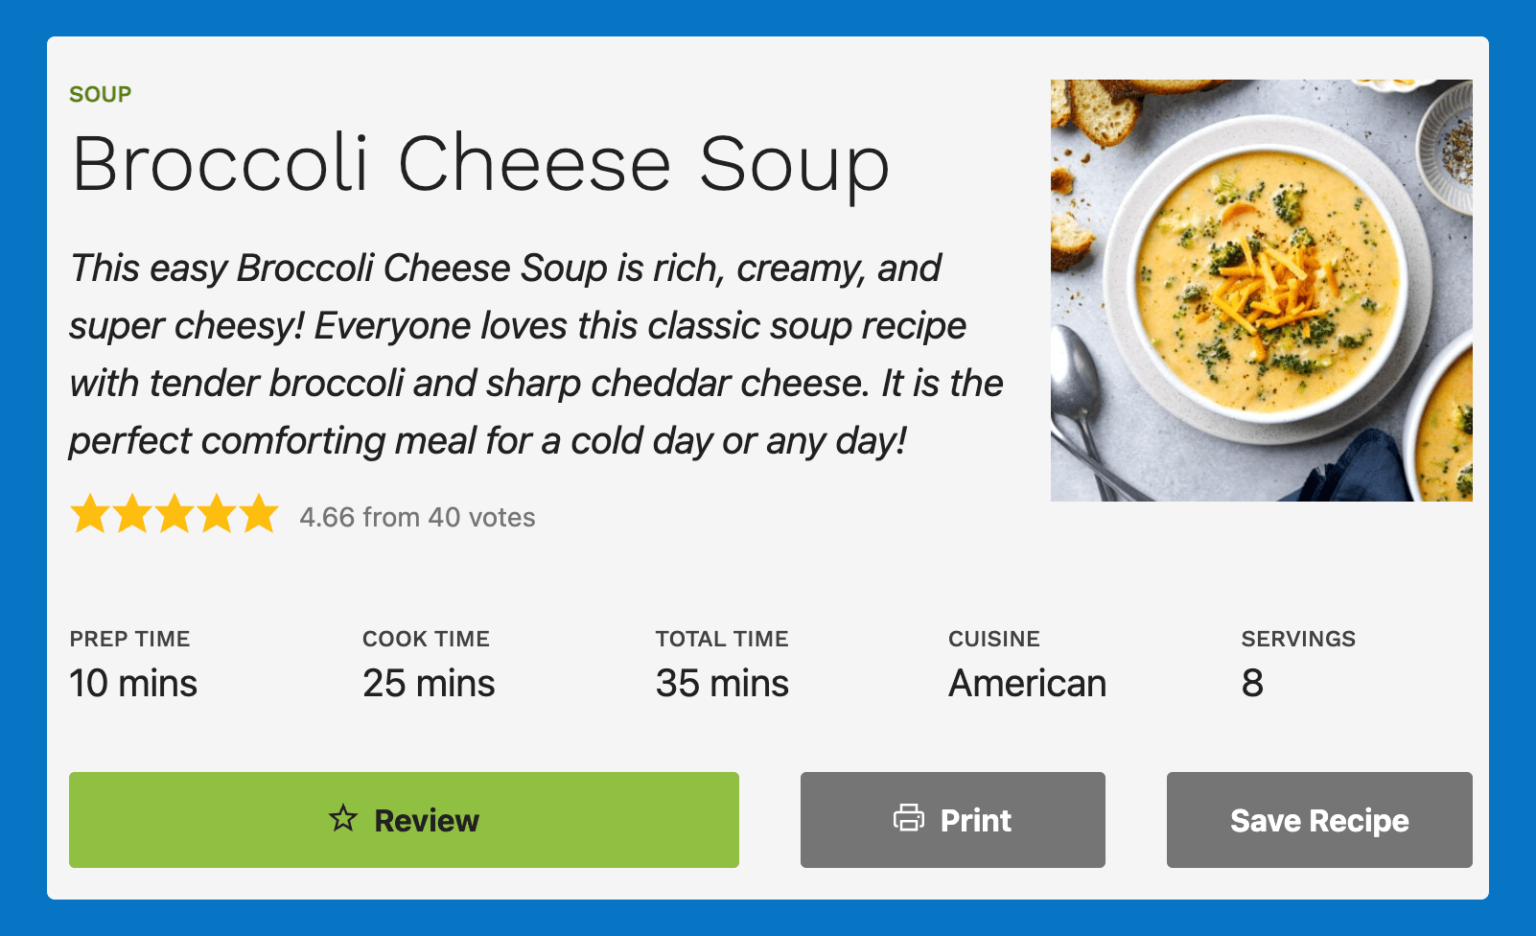This screenshot has width=1536, height=936.
Task: Select the first rating star
Action: tap(88, 514)
